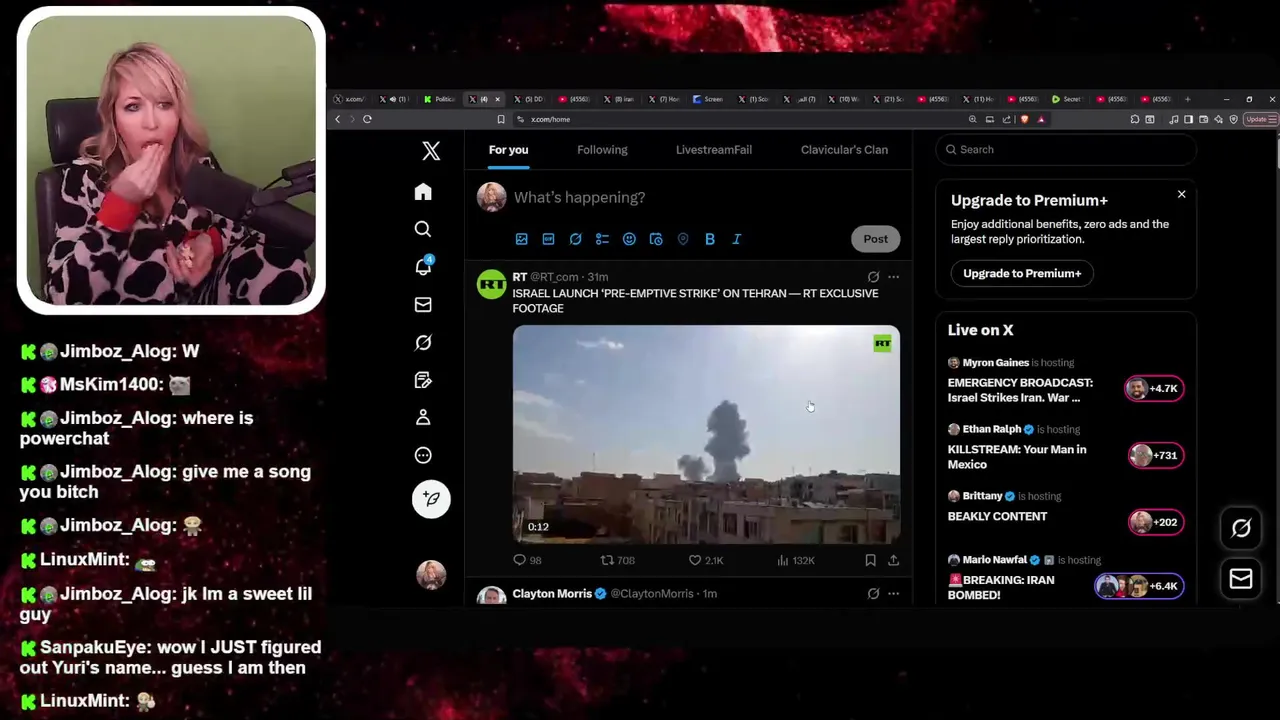Switch to the Screen browser tab
Viewport: 1280px width, 720px height.
(708, 99)
